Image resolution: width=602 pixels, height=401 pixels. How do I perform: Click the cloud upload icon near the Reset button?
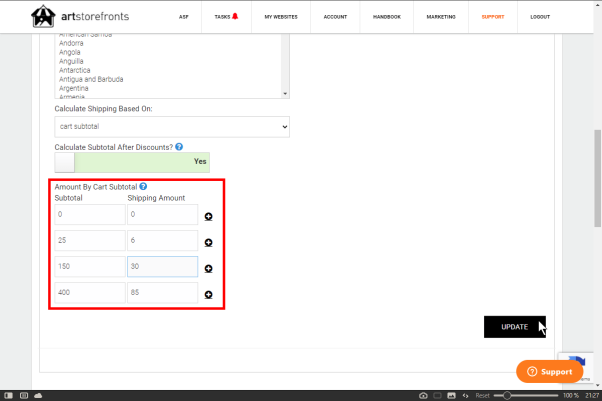[x=423, y=396]
